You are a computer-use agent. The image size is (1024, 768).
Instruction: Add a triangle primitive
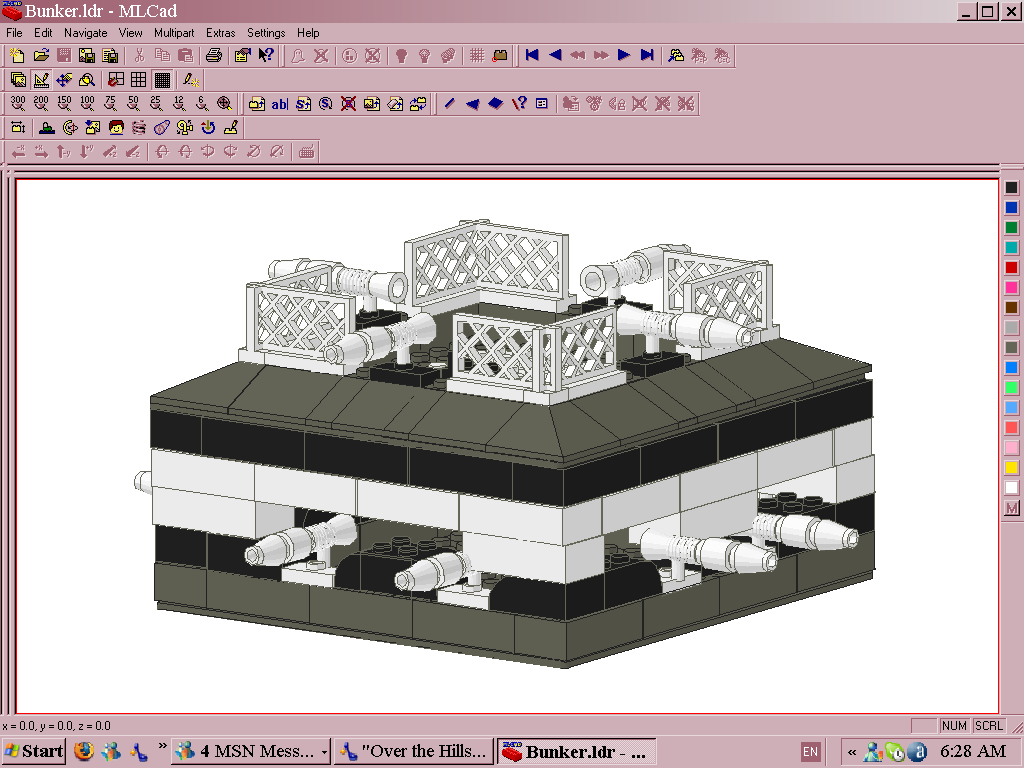472,103
